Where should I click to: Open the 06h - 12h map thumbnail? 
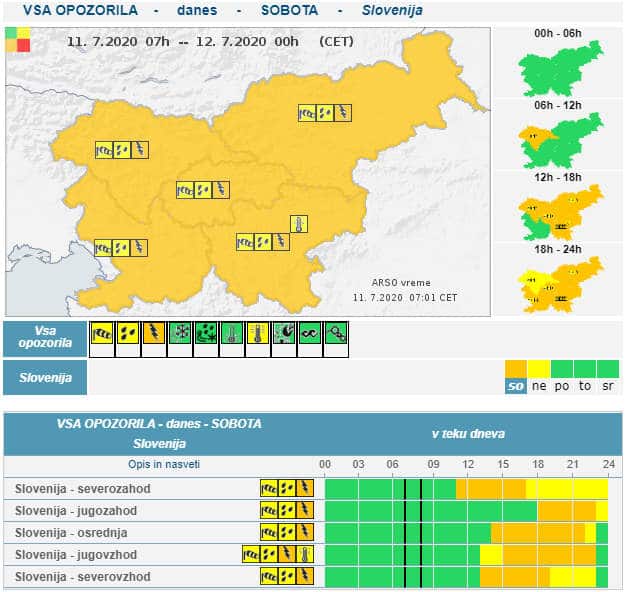[x=560, y=140]
